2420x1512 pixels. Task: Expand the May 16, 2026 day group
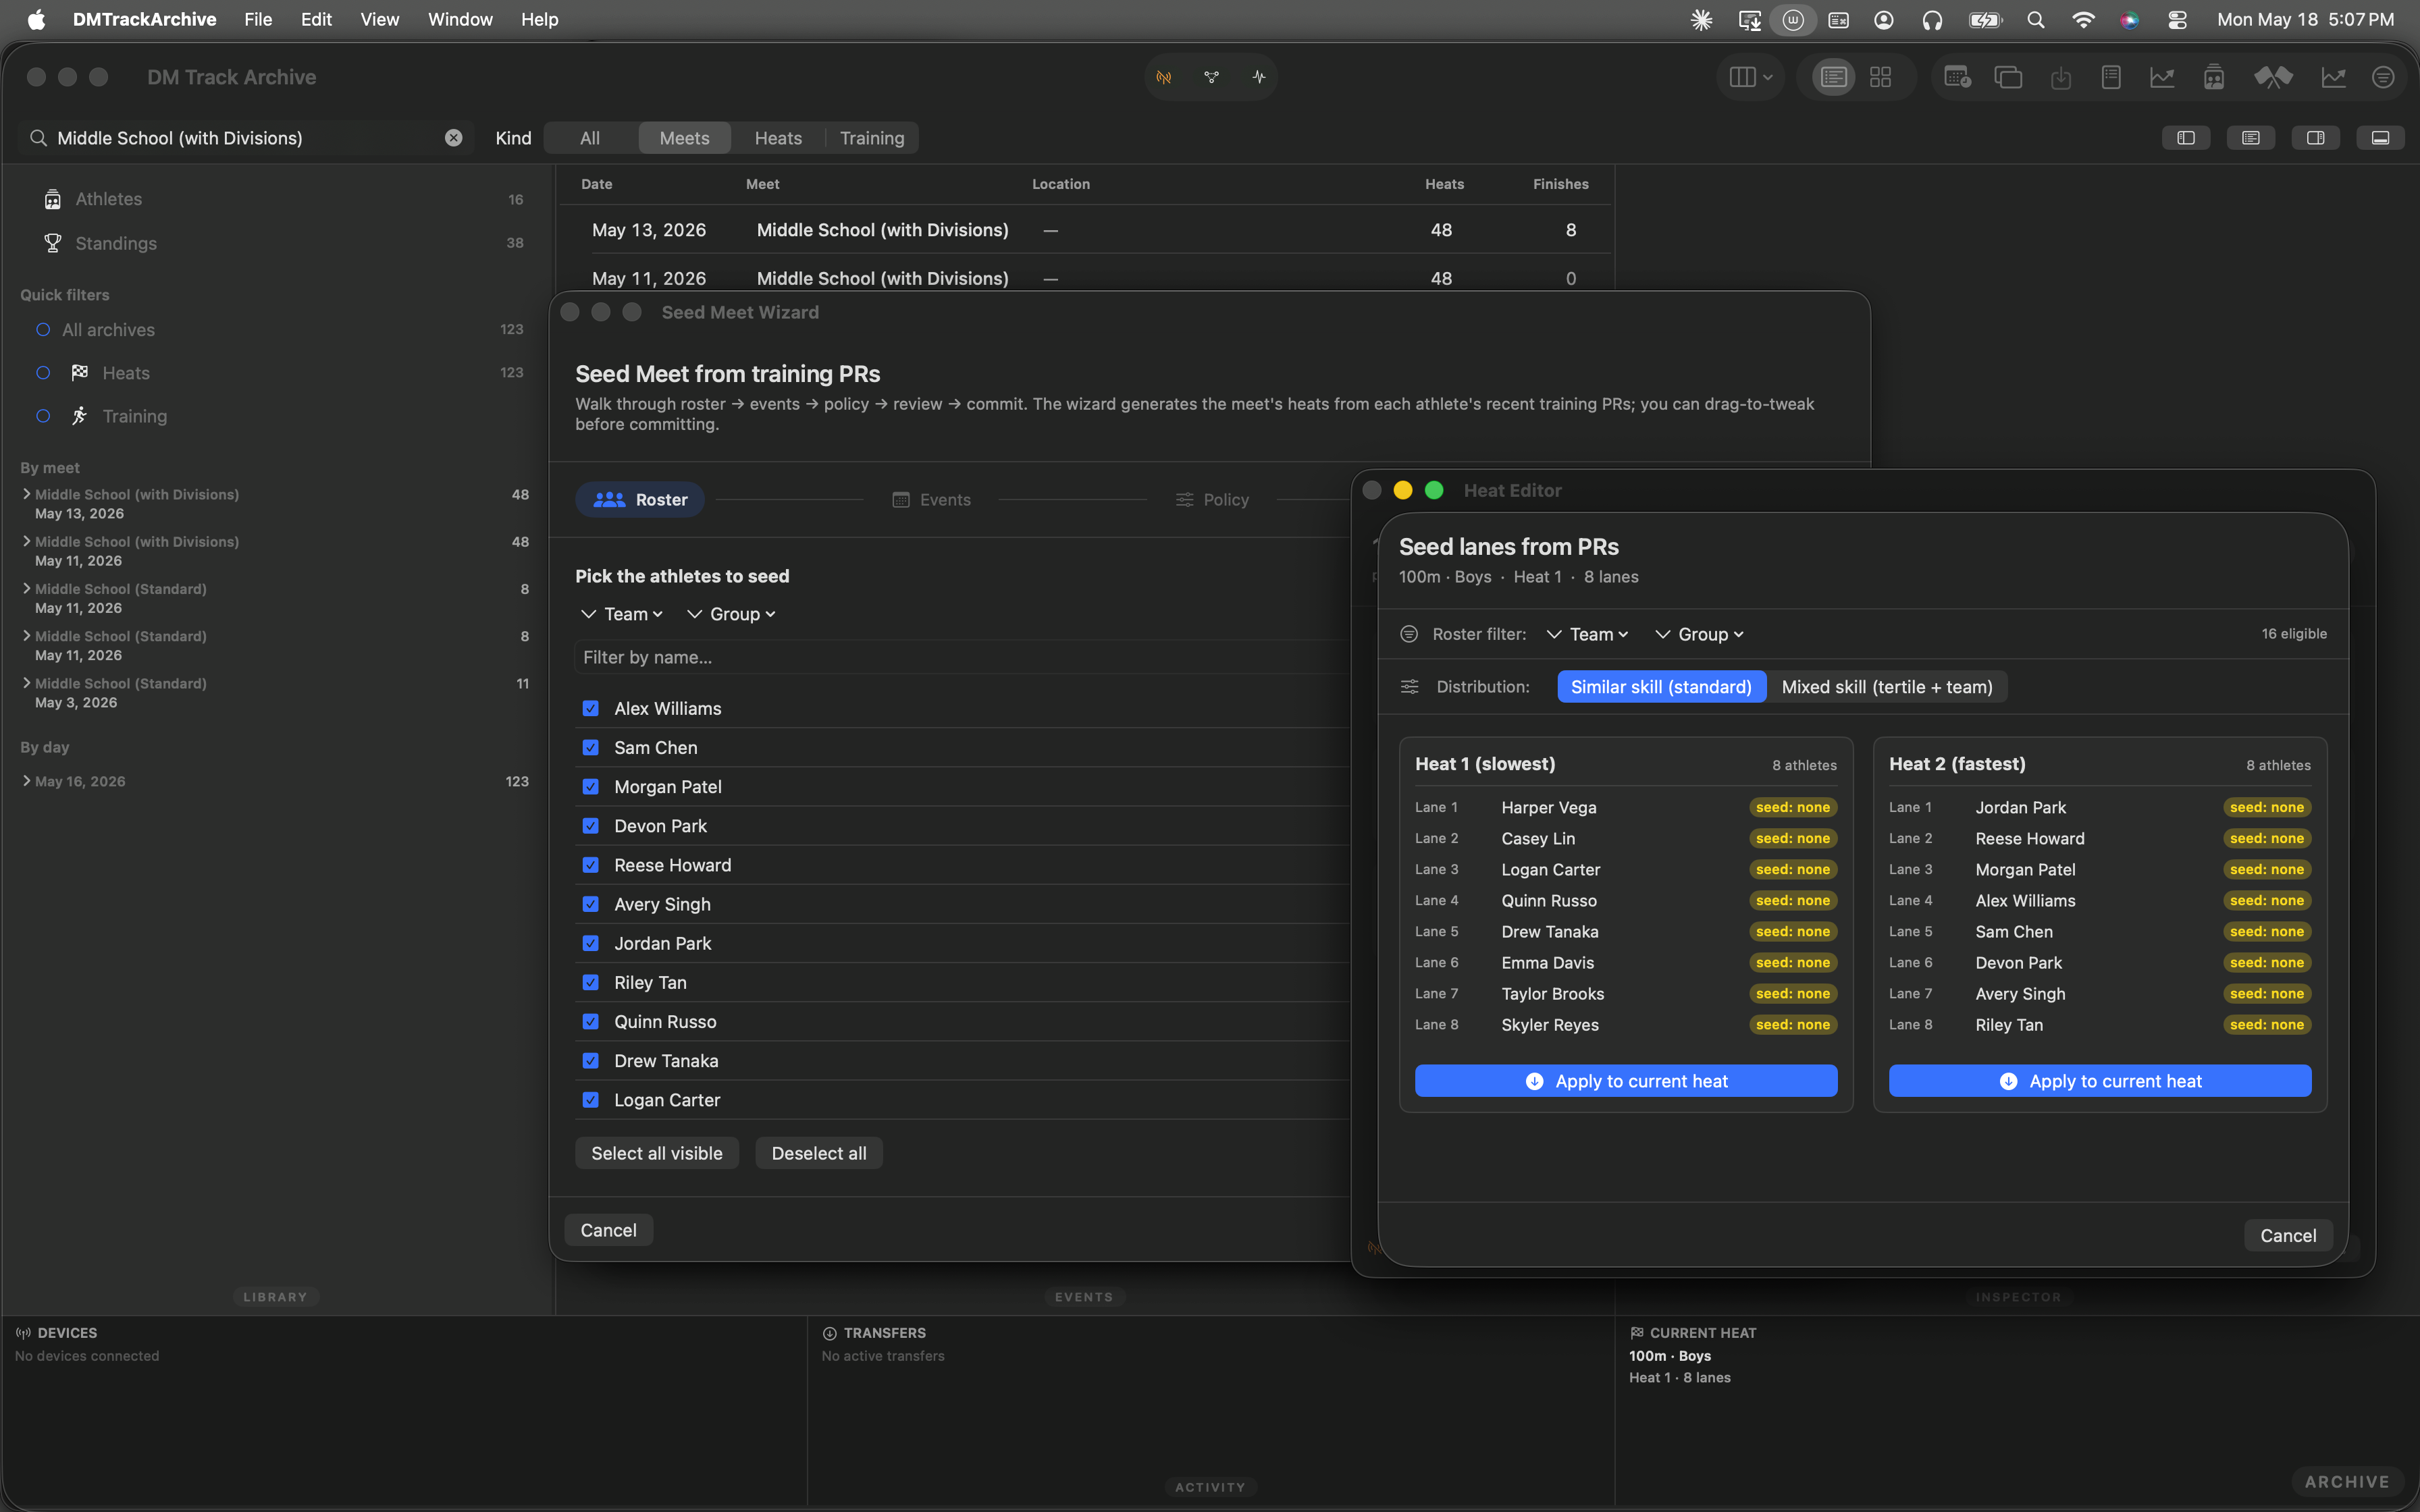(26, 781)
